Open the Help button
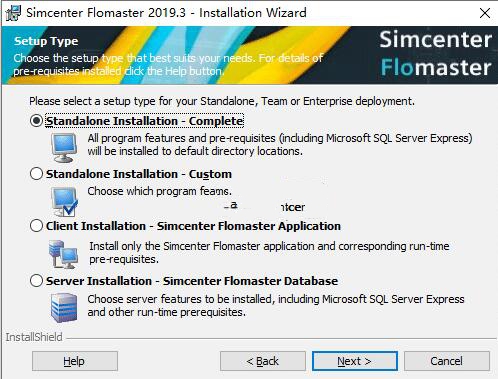The height and width of the screenshot is (379, 498). [x=75, y=361]
